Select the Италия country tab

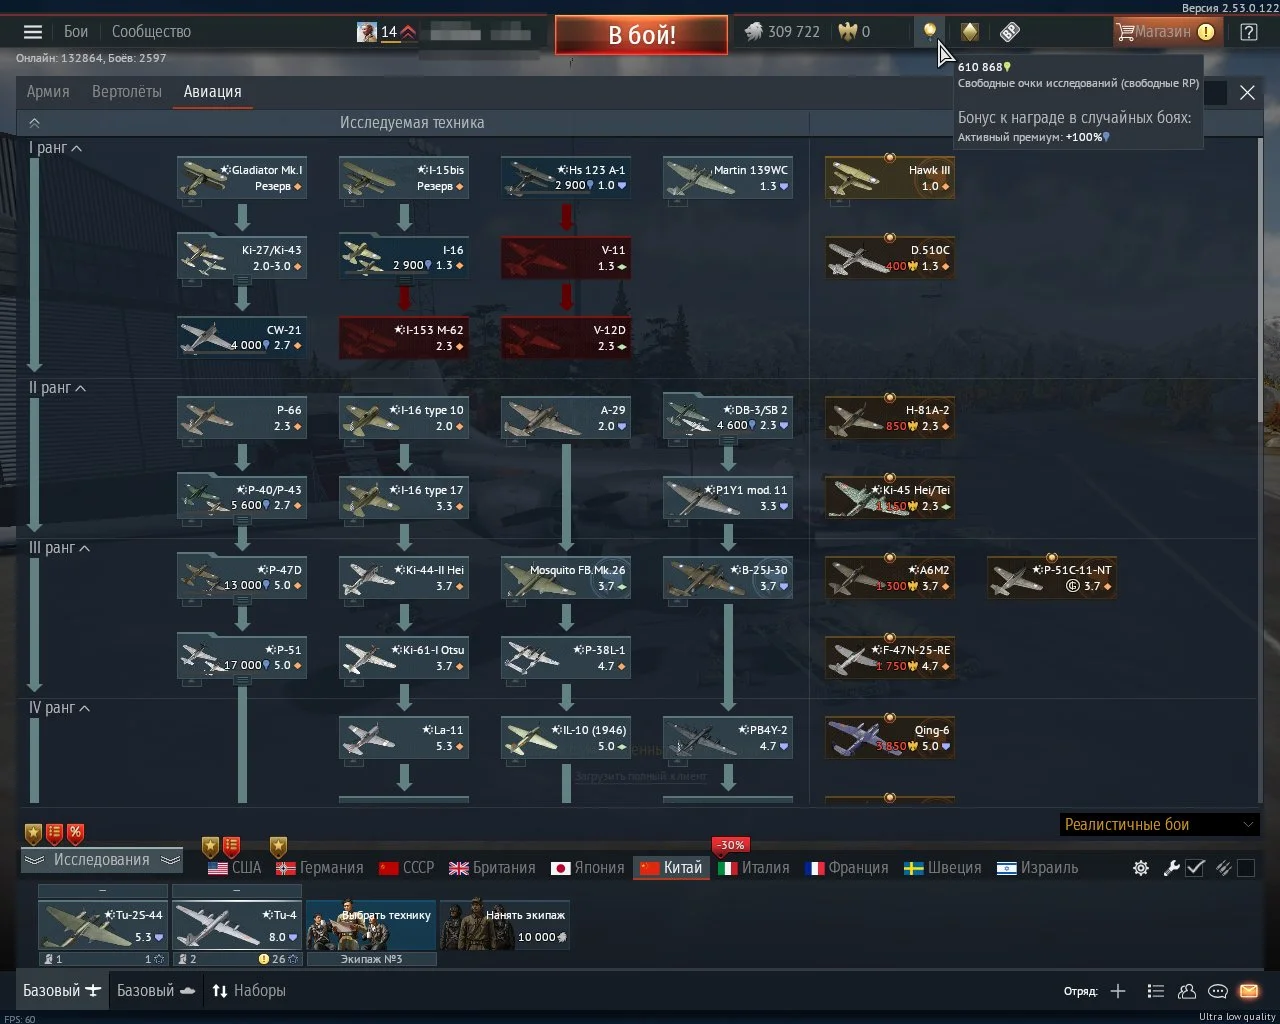pos(754,868)
